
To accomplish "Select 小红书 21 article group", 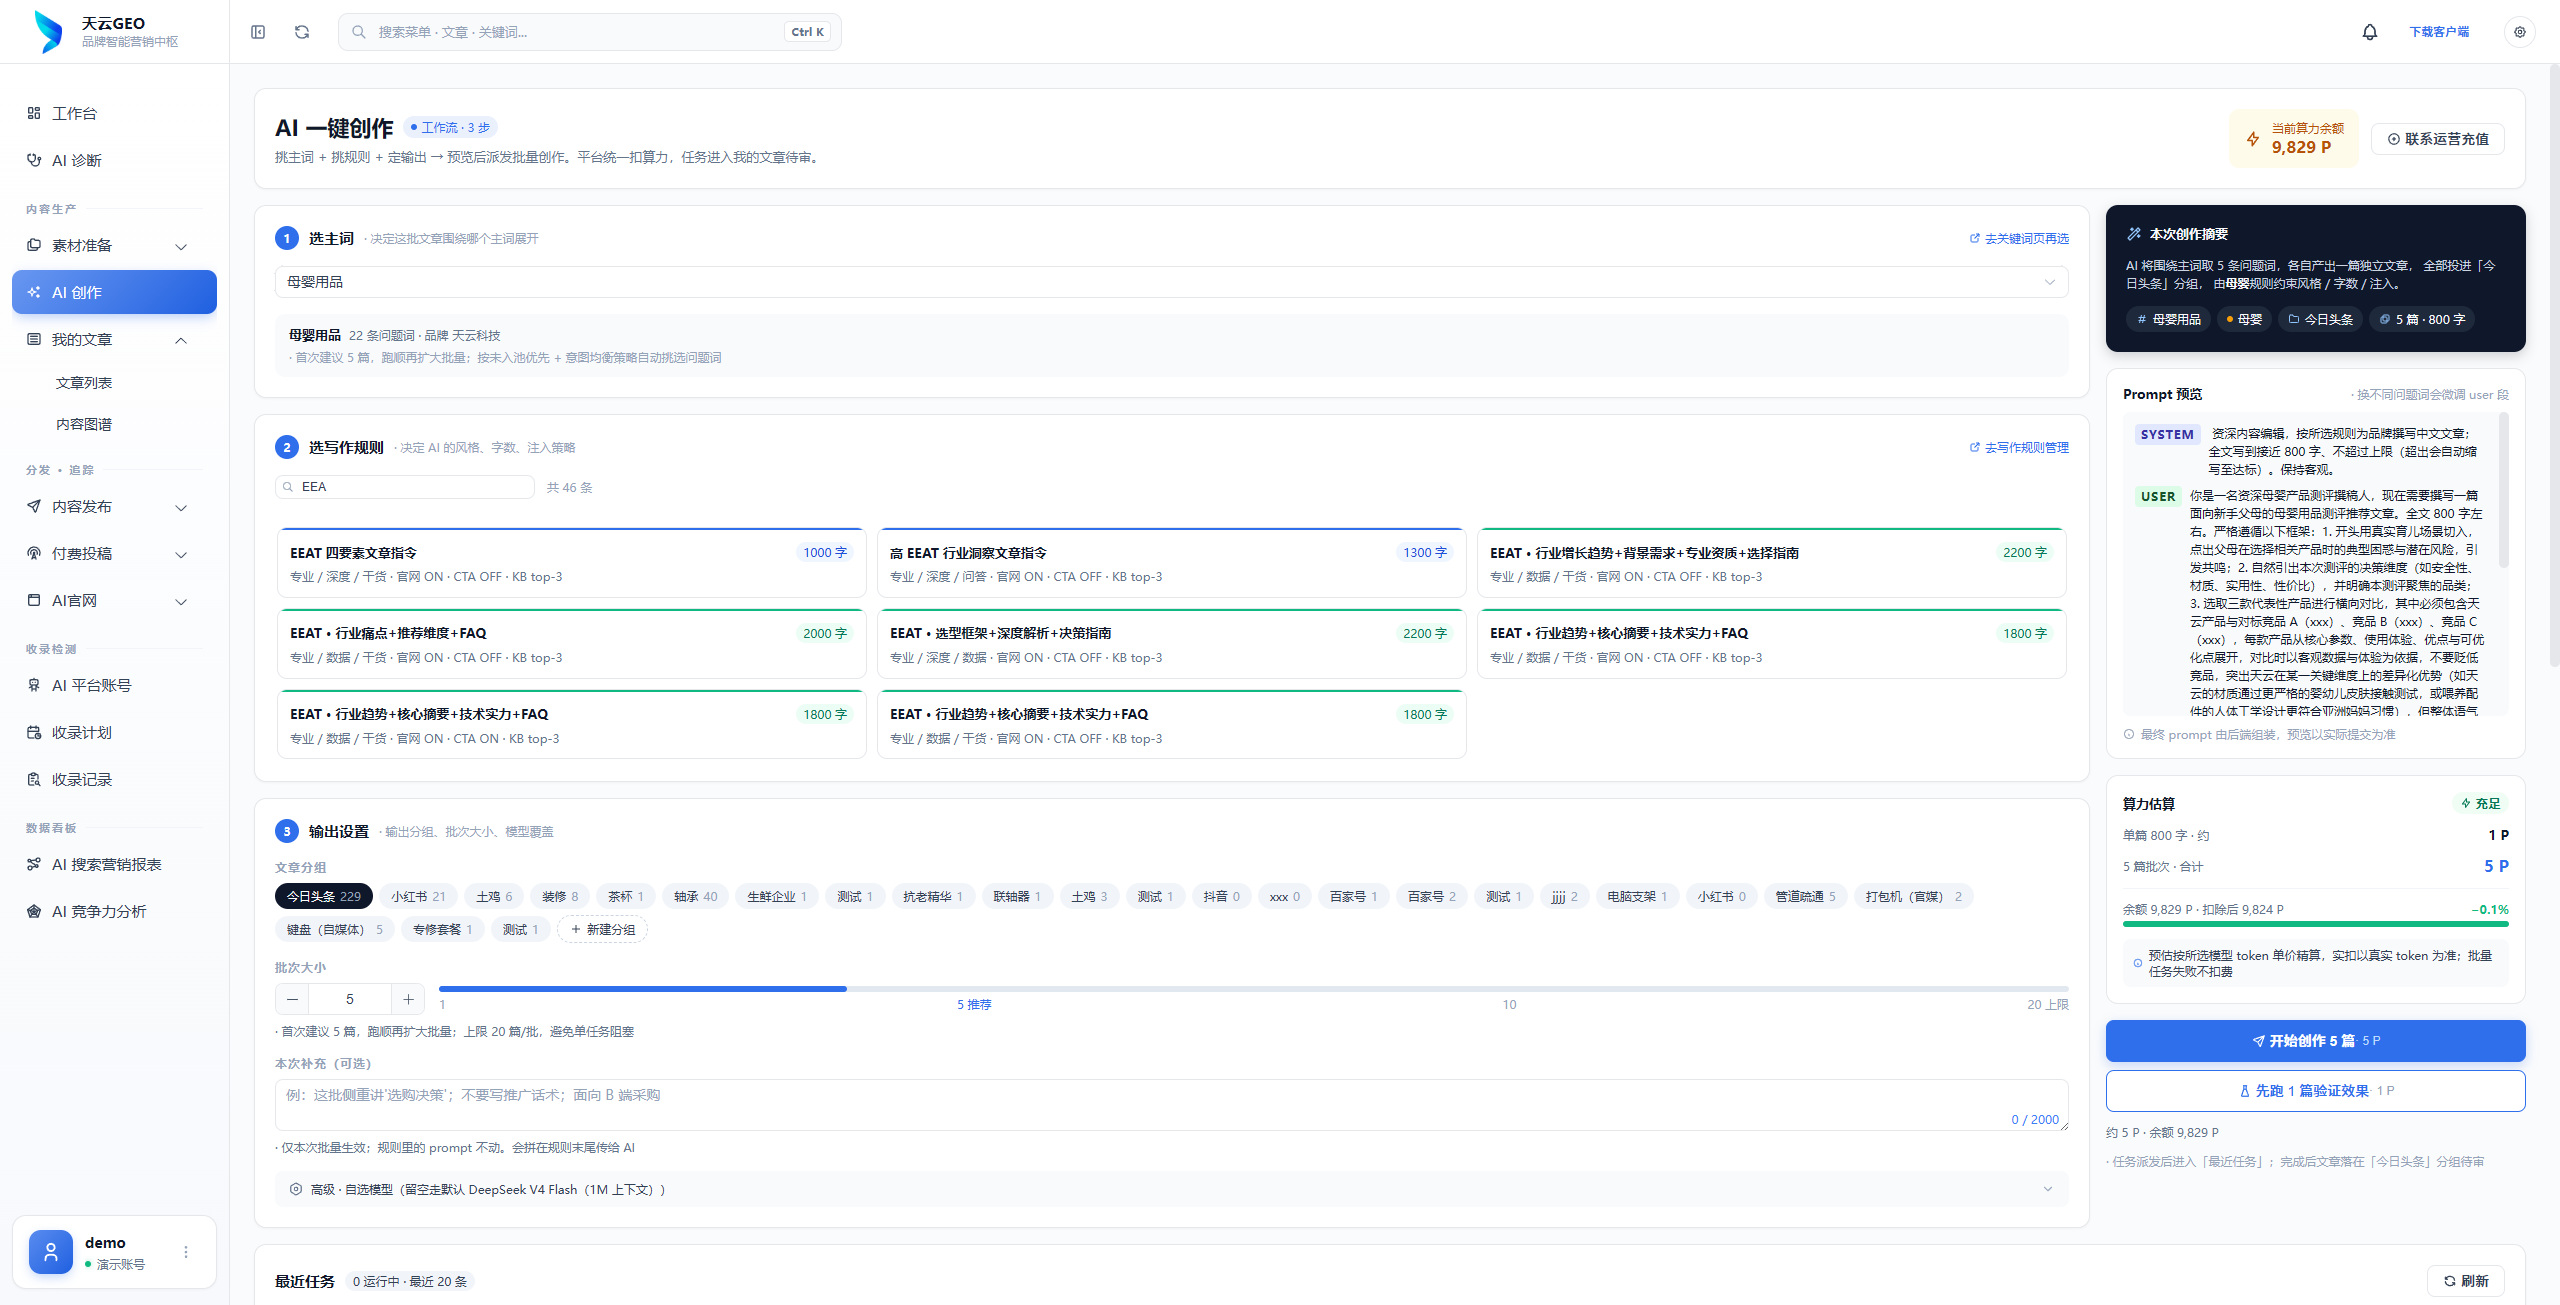I will click(418, 896).
